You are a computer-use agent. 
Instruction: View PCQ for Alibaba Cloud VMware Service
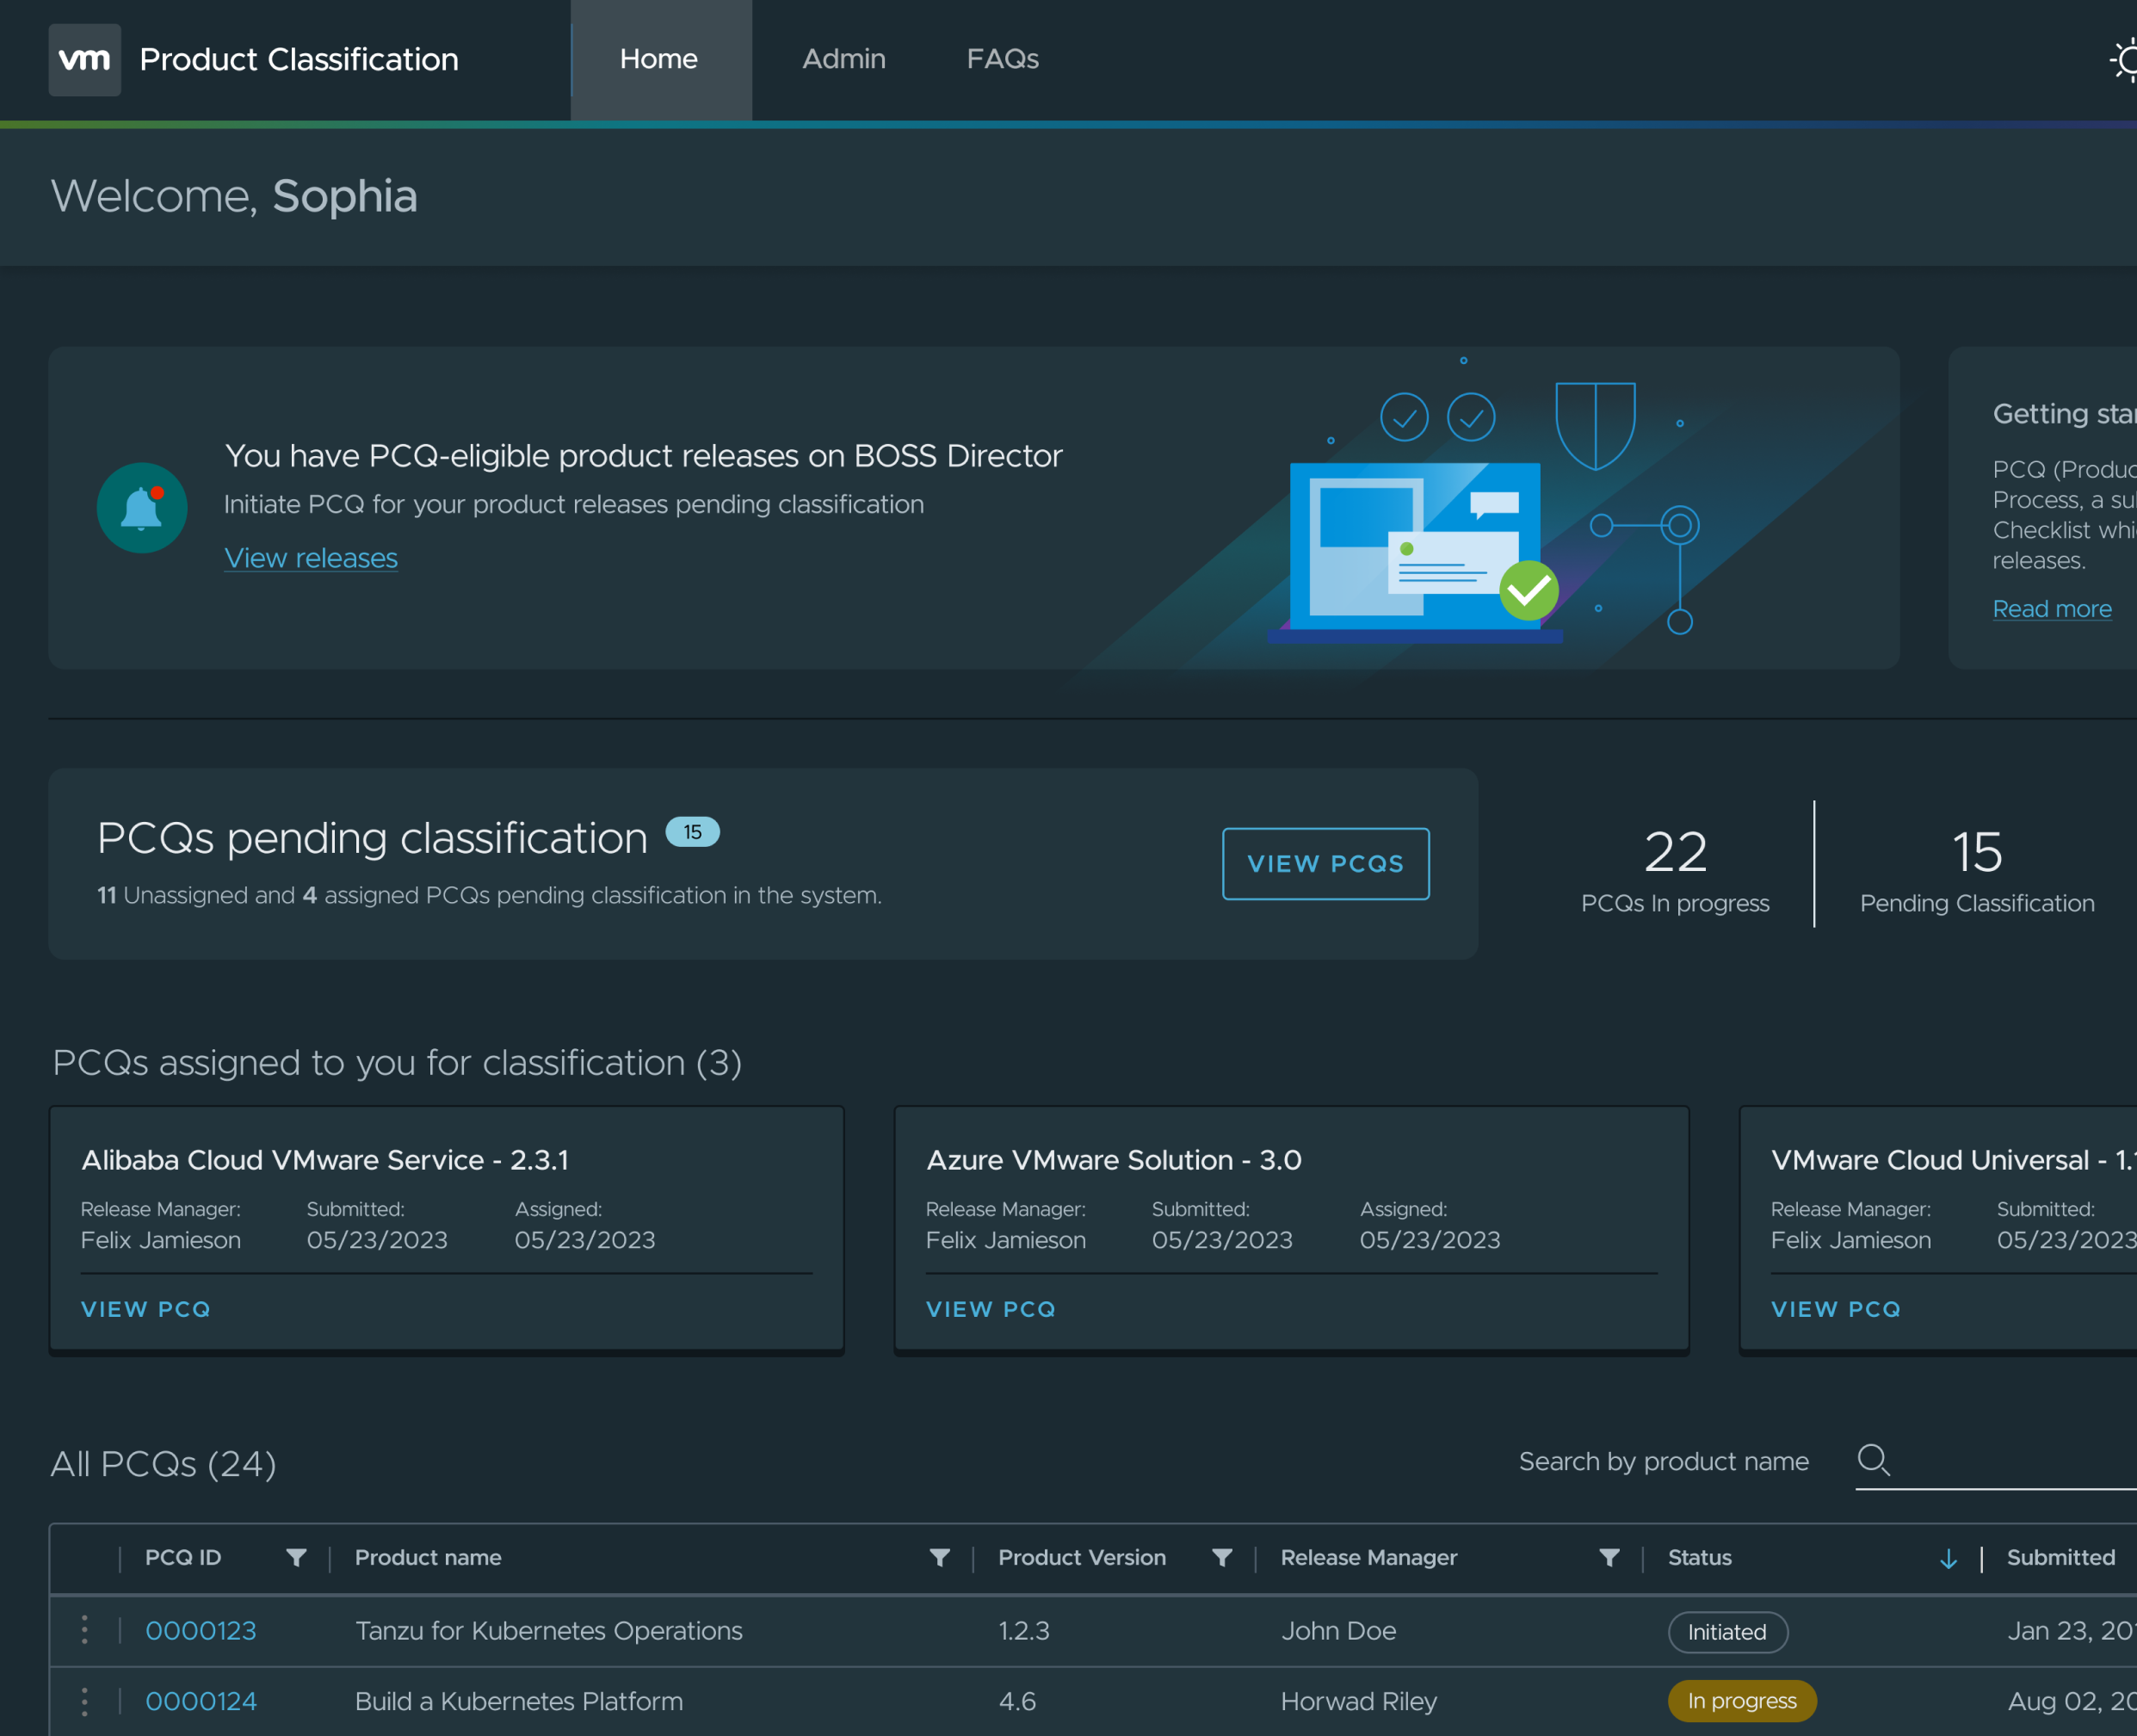[x=145, y=1308]
